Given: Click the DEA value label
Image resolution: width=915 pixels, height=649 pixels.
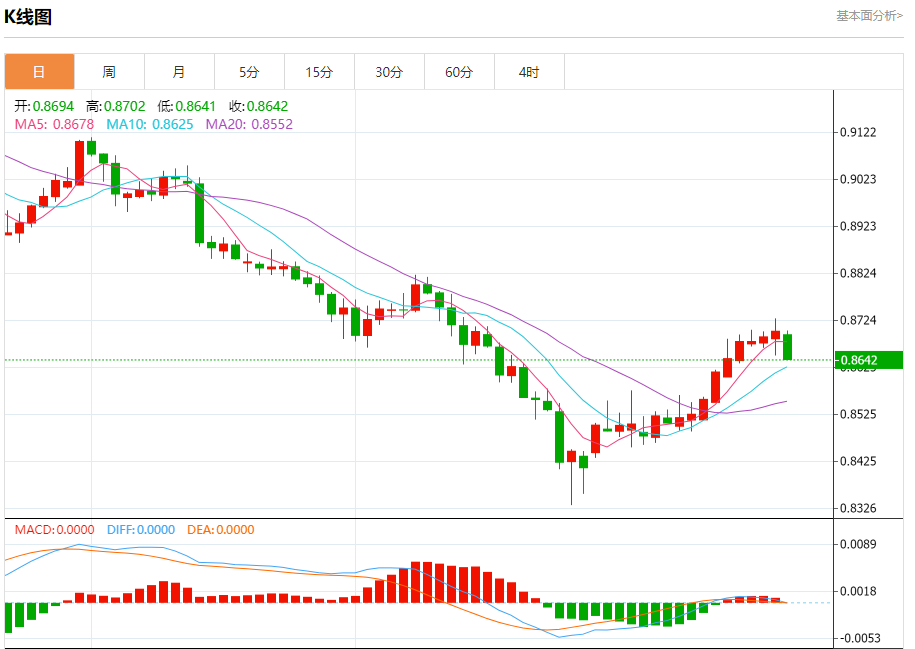Looking at the screenshot, I should click(x=221, y=530).
